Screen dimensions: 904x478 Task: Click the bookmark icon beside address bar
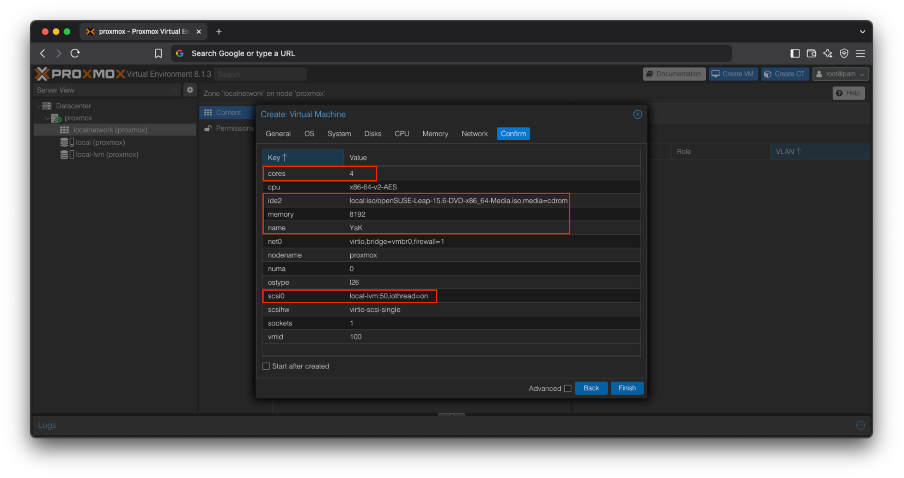[x=158, y=54]
